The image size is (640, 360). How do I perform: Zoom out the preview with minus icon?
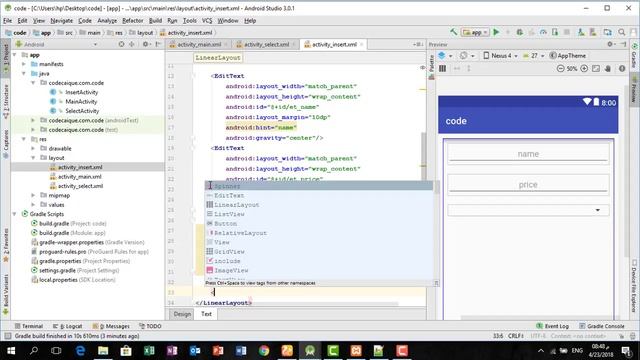(560, 69)
